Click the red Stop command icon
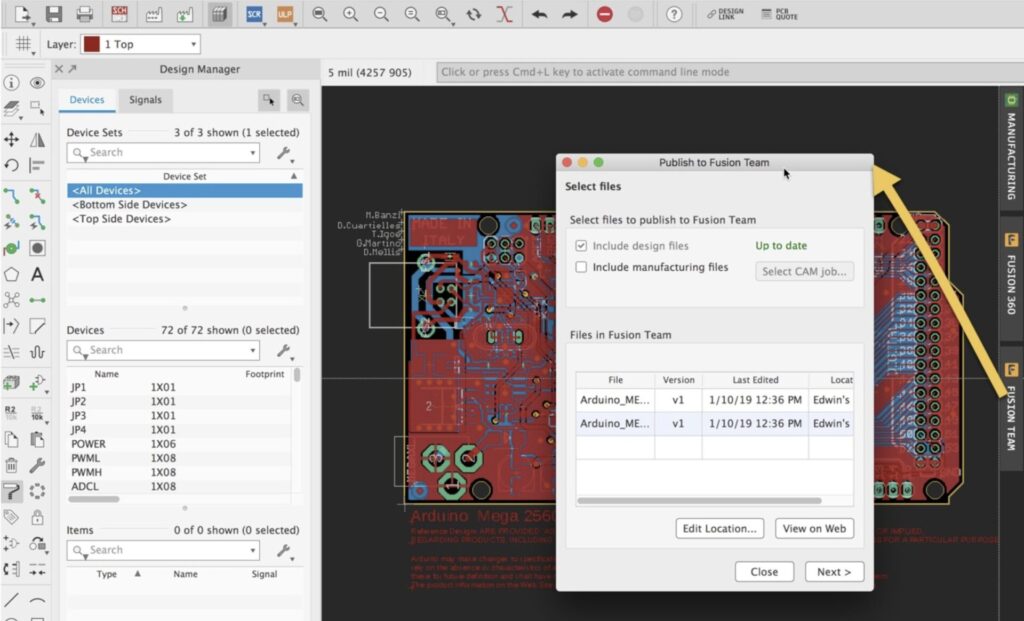 604,14
